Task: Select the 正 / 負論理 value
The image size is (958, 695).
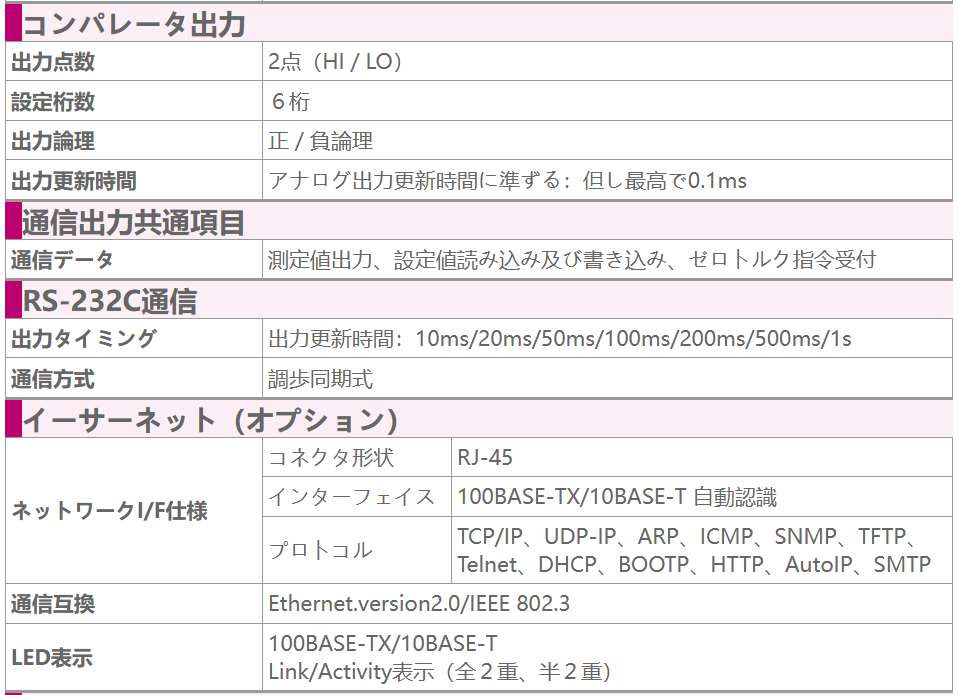Action: (x=321, y=141)
